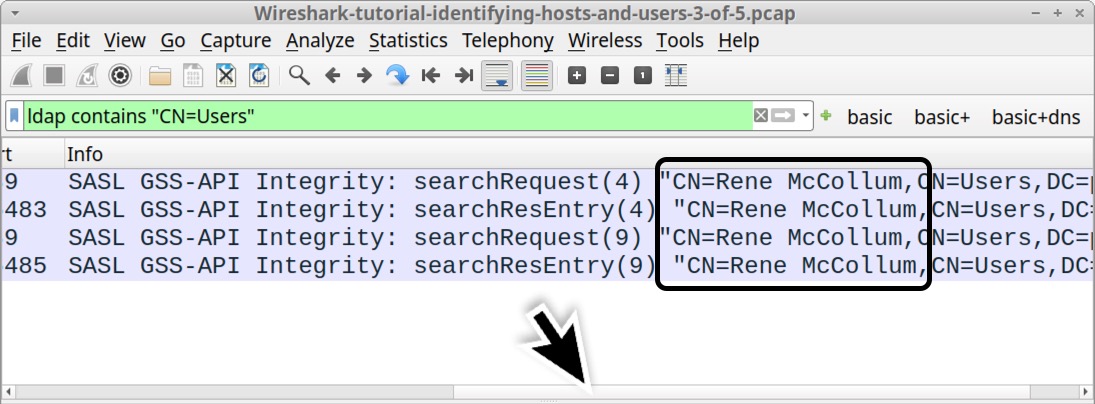
Task: Open a capture file folder icon
Action: point(160,75)
